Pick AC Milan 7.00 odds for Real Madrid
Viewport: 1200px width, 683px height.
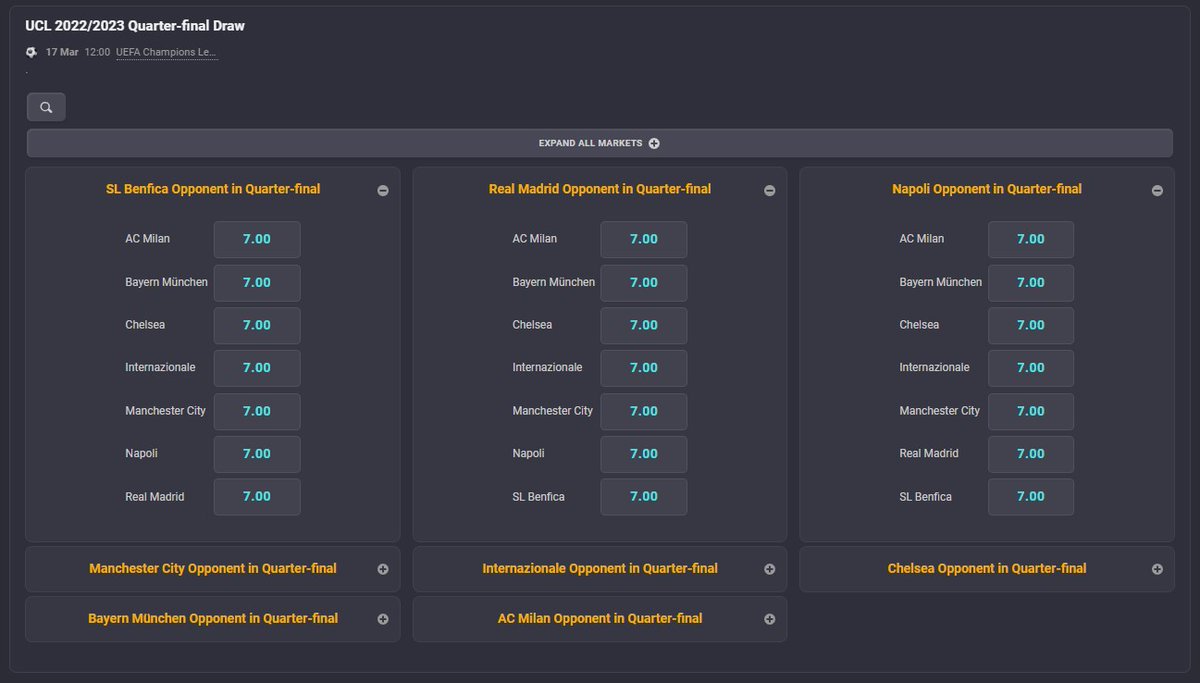644,239
